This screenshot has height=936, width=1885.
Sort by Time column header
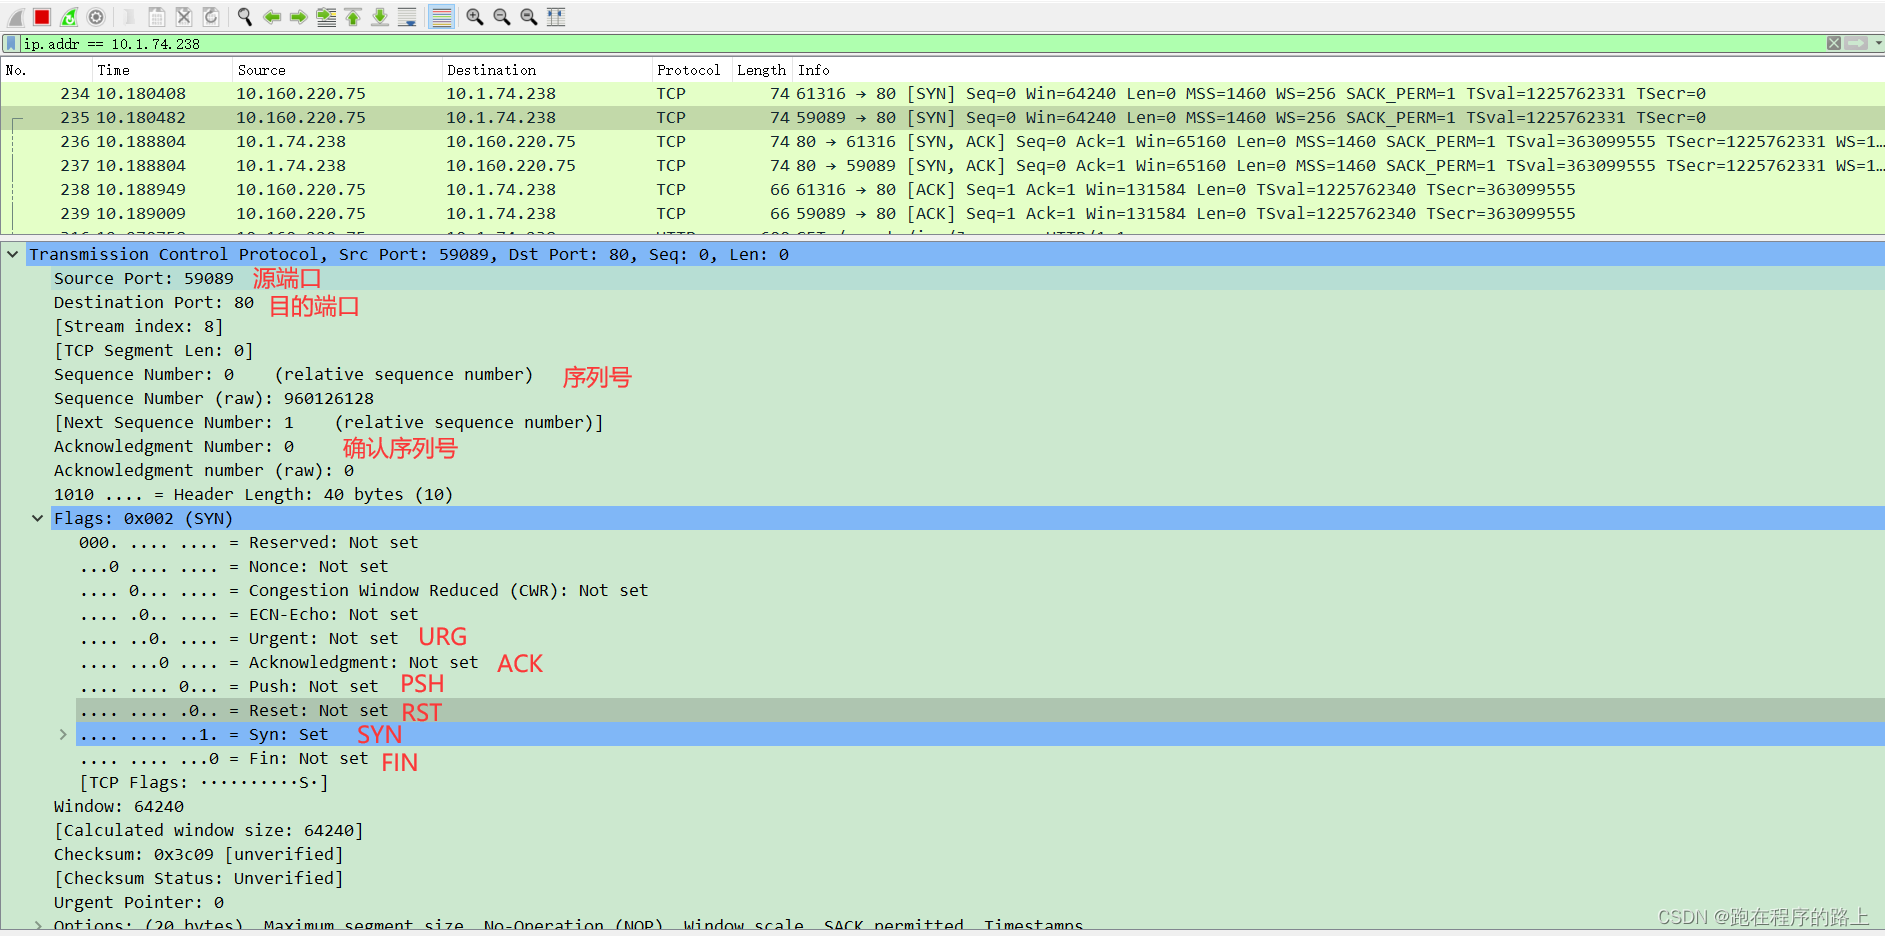click(x=162, y=70)
